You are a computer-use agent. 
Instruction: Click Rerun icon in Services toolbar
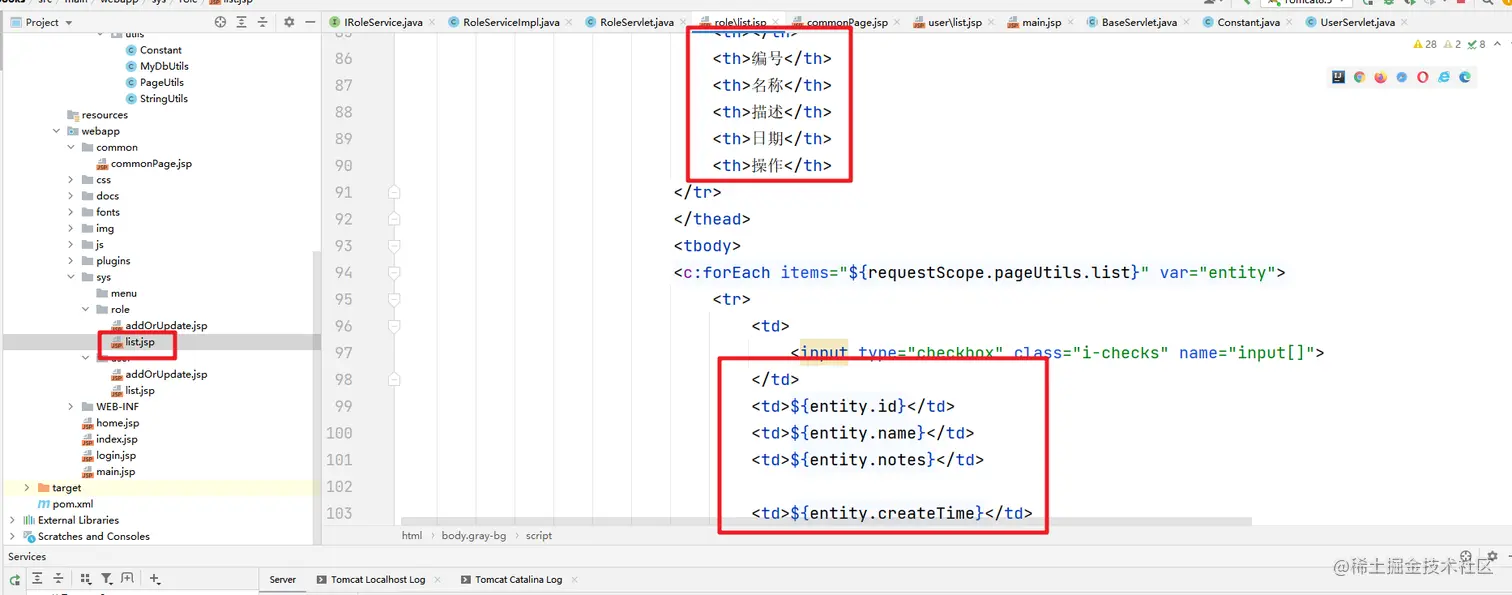15,579
